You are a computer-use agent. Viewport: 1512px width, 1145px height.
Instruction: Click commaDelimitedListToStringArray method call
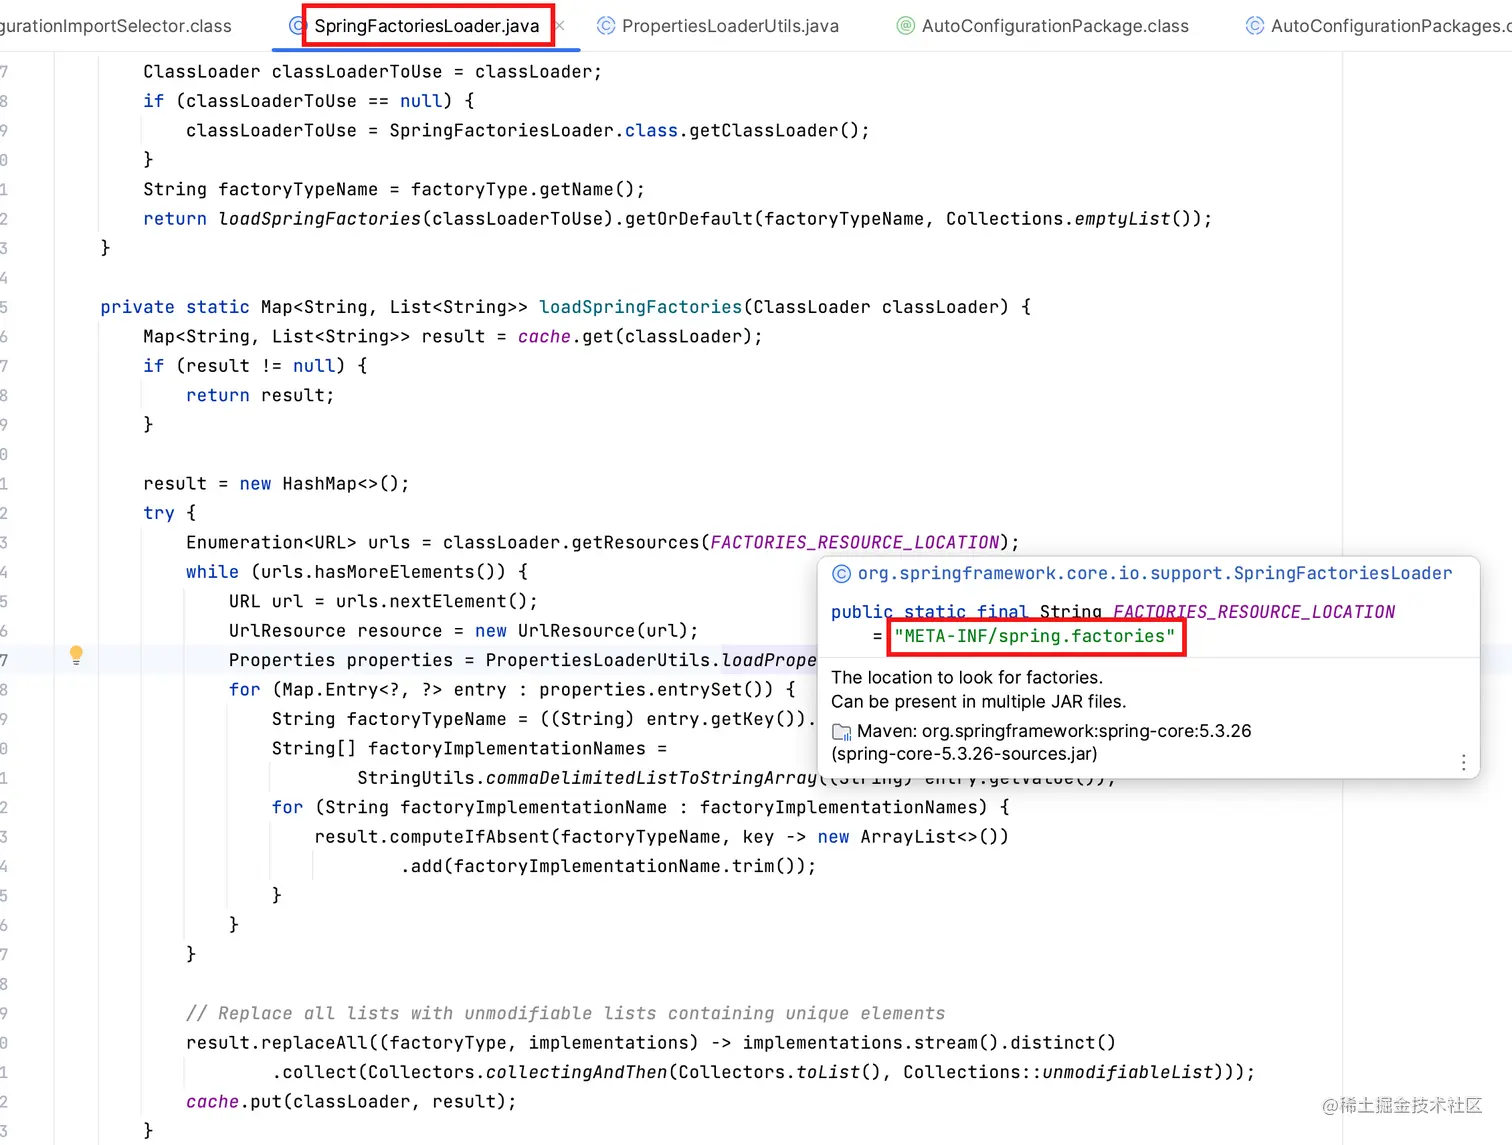pos(651,778)
